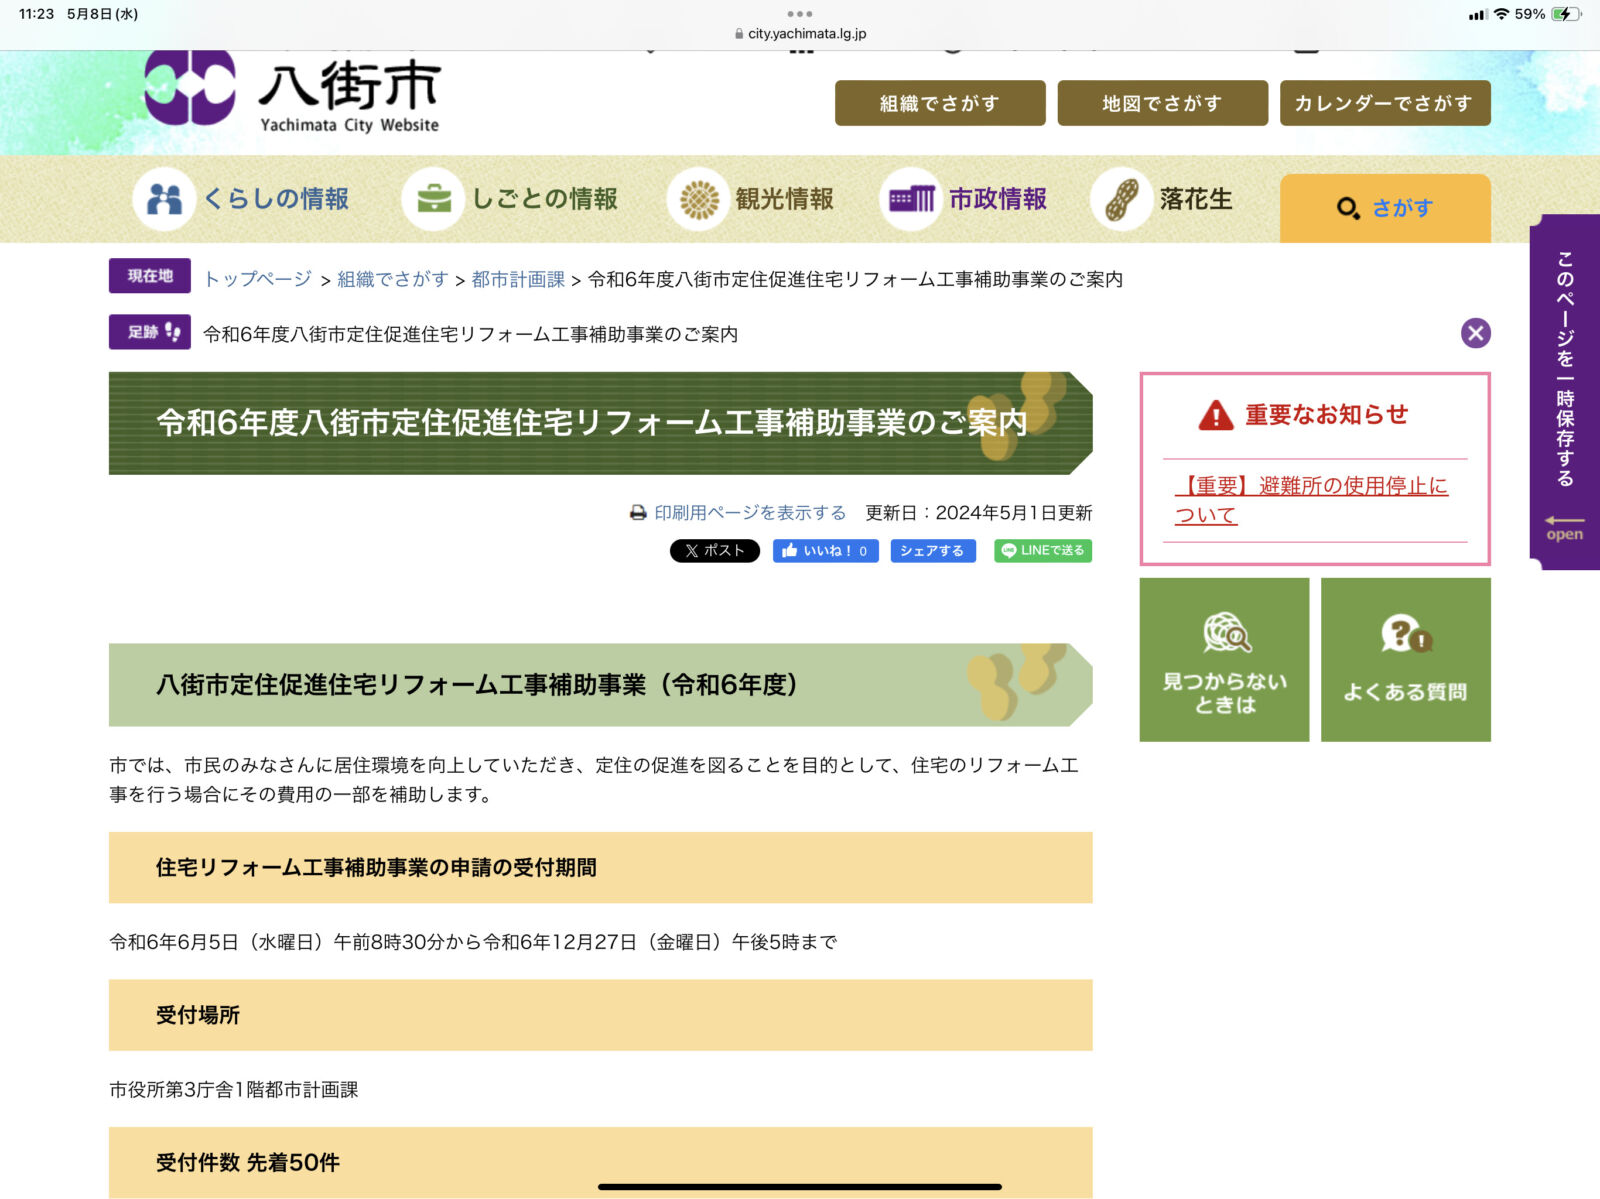The width and height of the screenshot is (1600, 1199).
Task: Go to 市政情報 building icon section
Action: click(x=911, y=199)
